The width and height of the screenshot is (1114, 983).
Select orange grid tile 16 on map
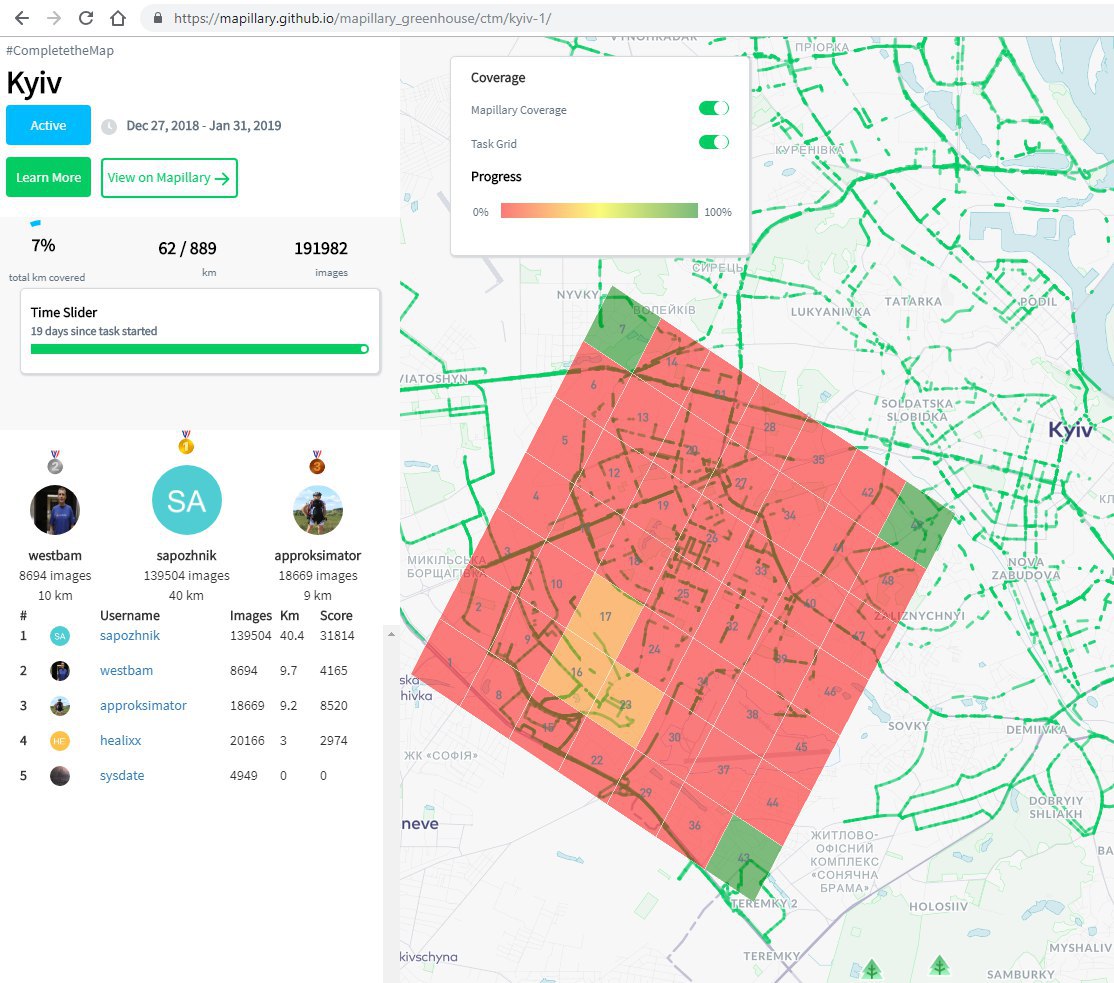pyautogui.click(x=577, y=671)
